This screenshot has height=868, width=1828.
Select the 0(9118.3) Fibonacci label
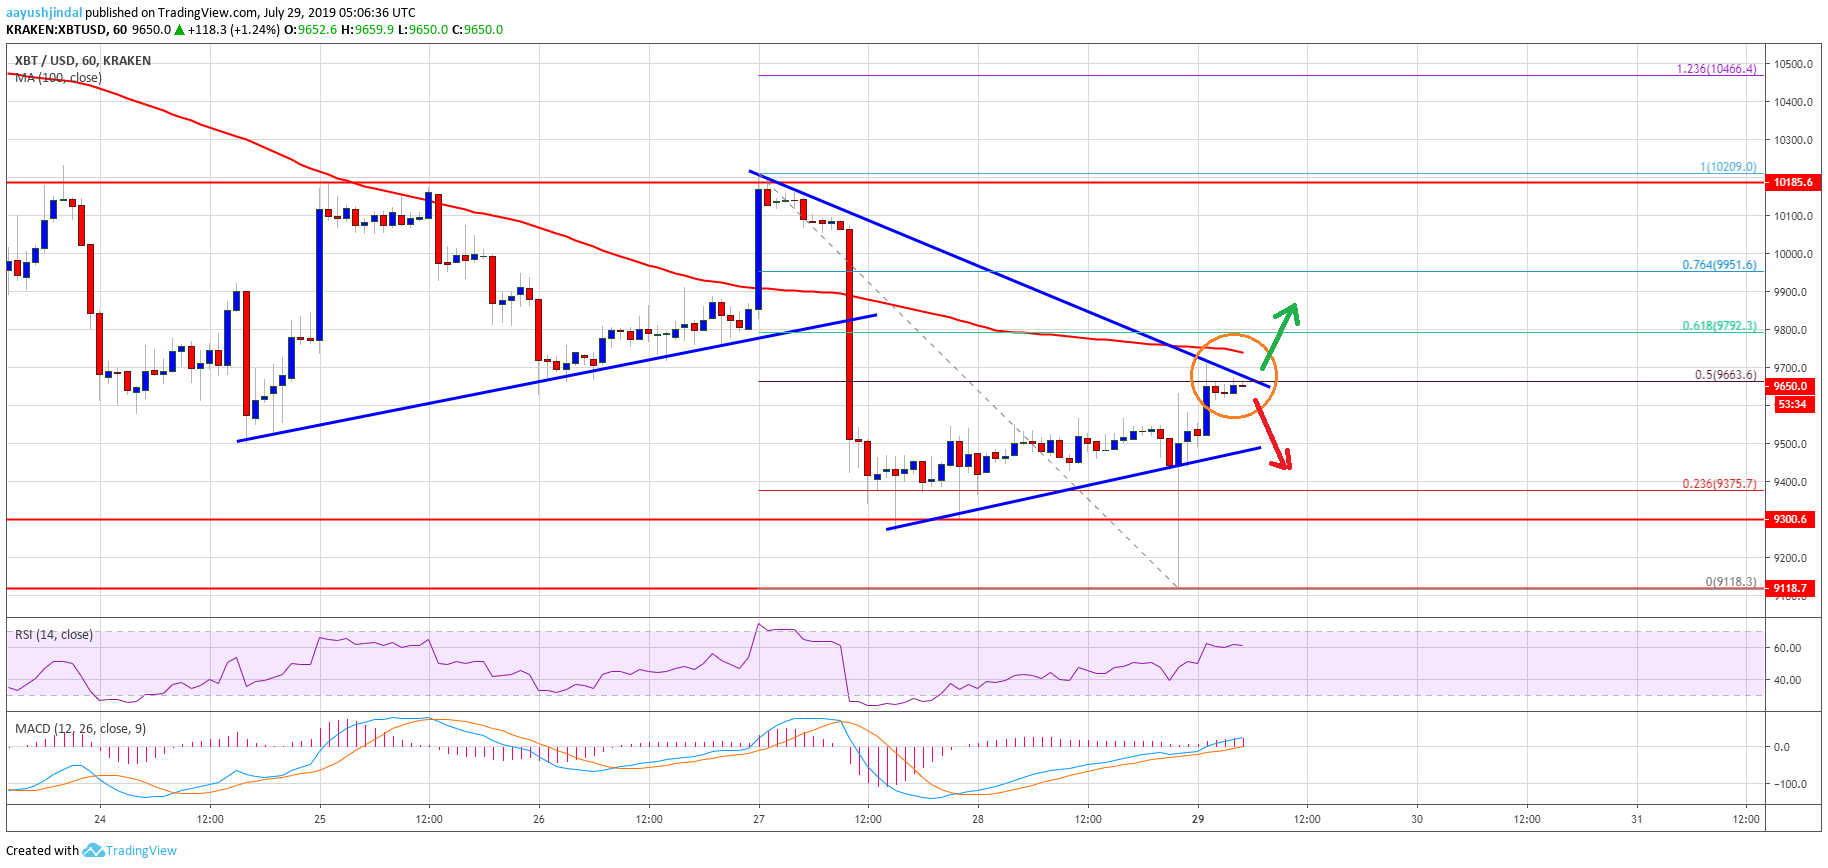pos(1731,582)
